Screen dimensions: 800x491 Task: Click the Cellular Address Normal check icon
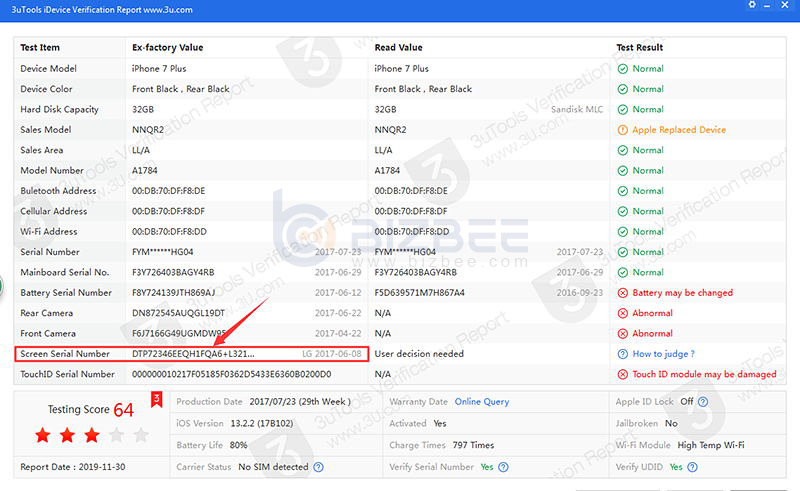622,212
